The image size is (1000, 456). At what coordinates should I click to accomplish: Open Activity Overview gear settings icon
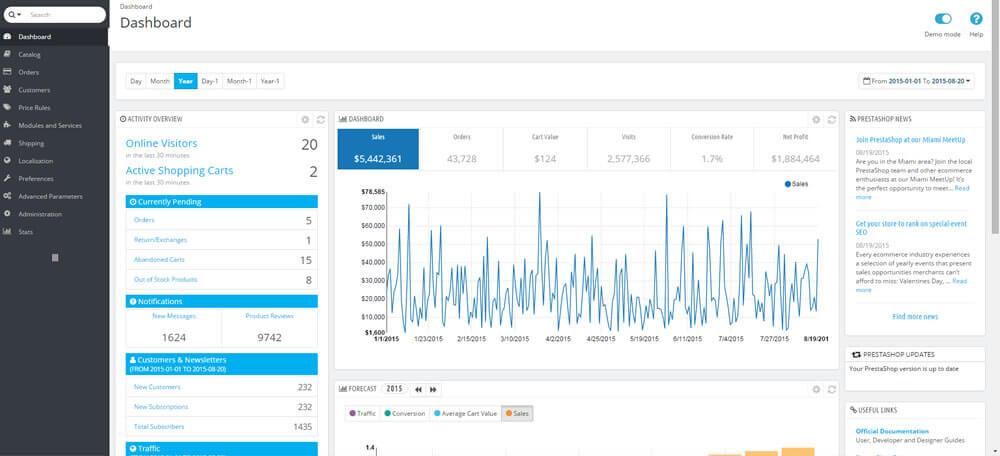point(305,119)
